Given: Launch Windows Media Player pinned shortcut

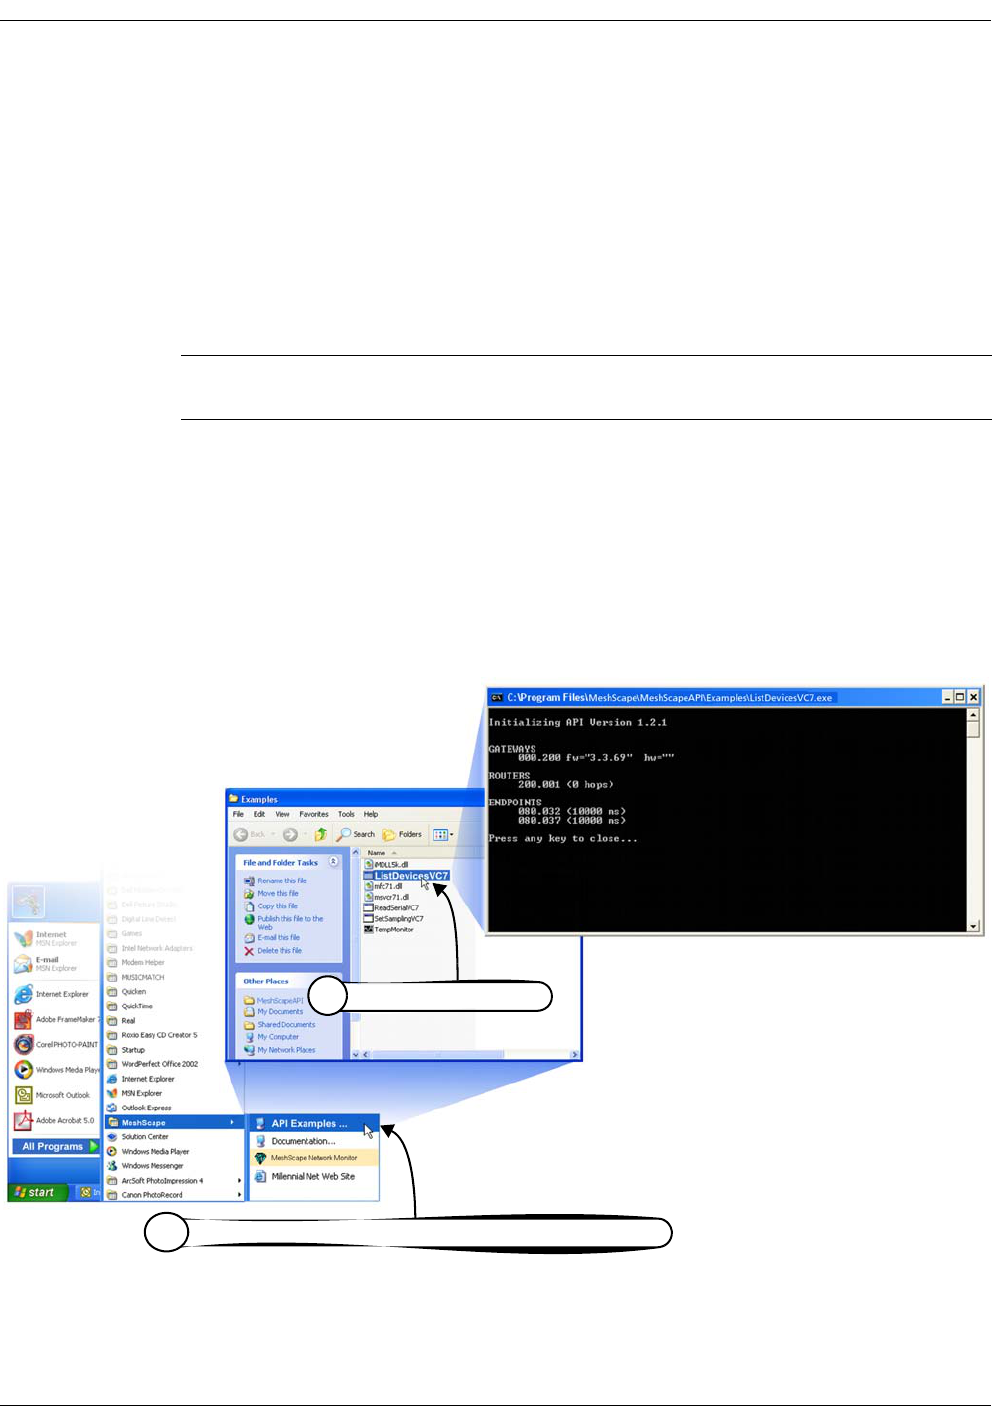Looking at the screenshot, I should (56, 1069).
